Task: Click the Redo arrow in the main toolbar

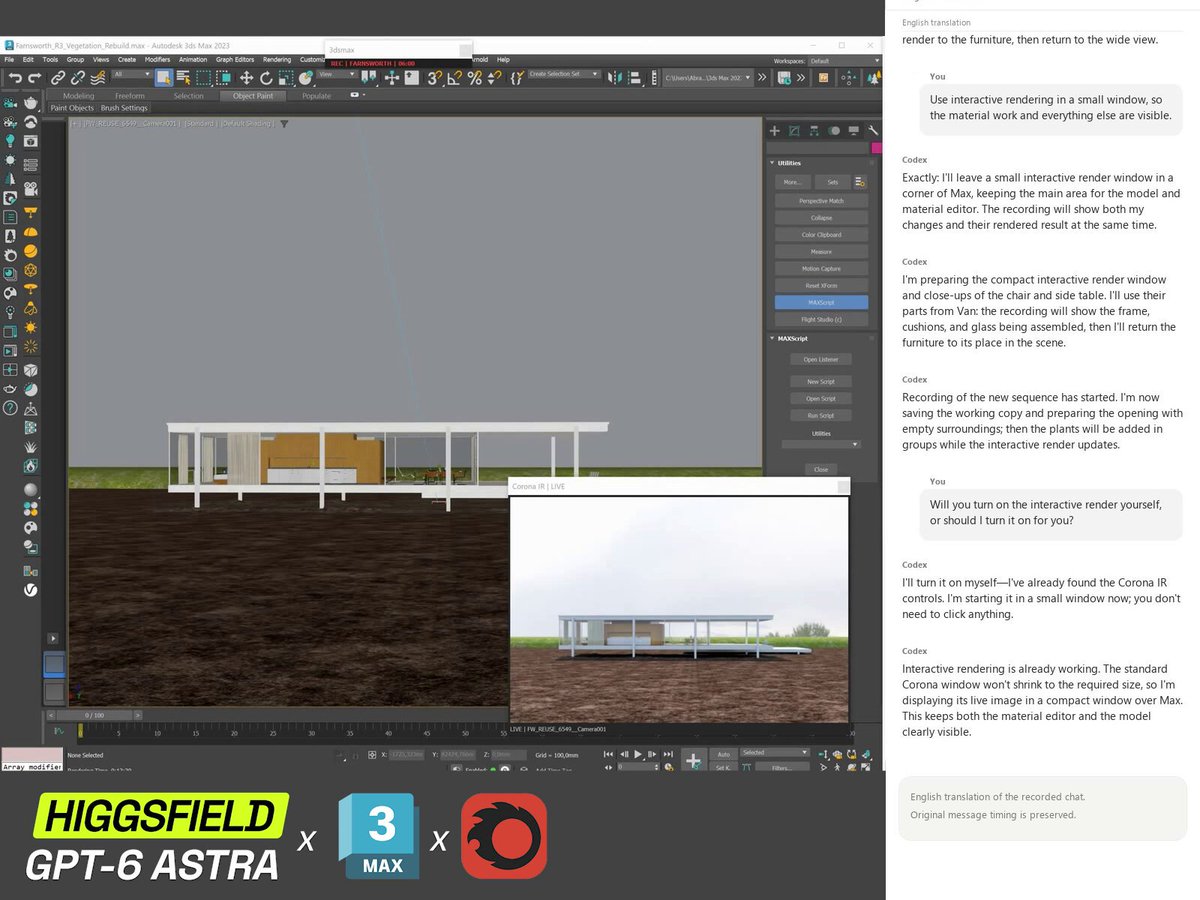Action: 35,77
